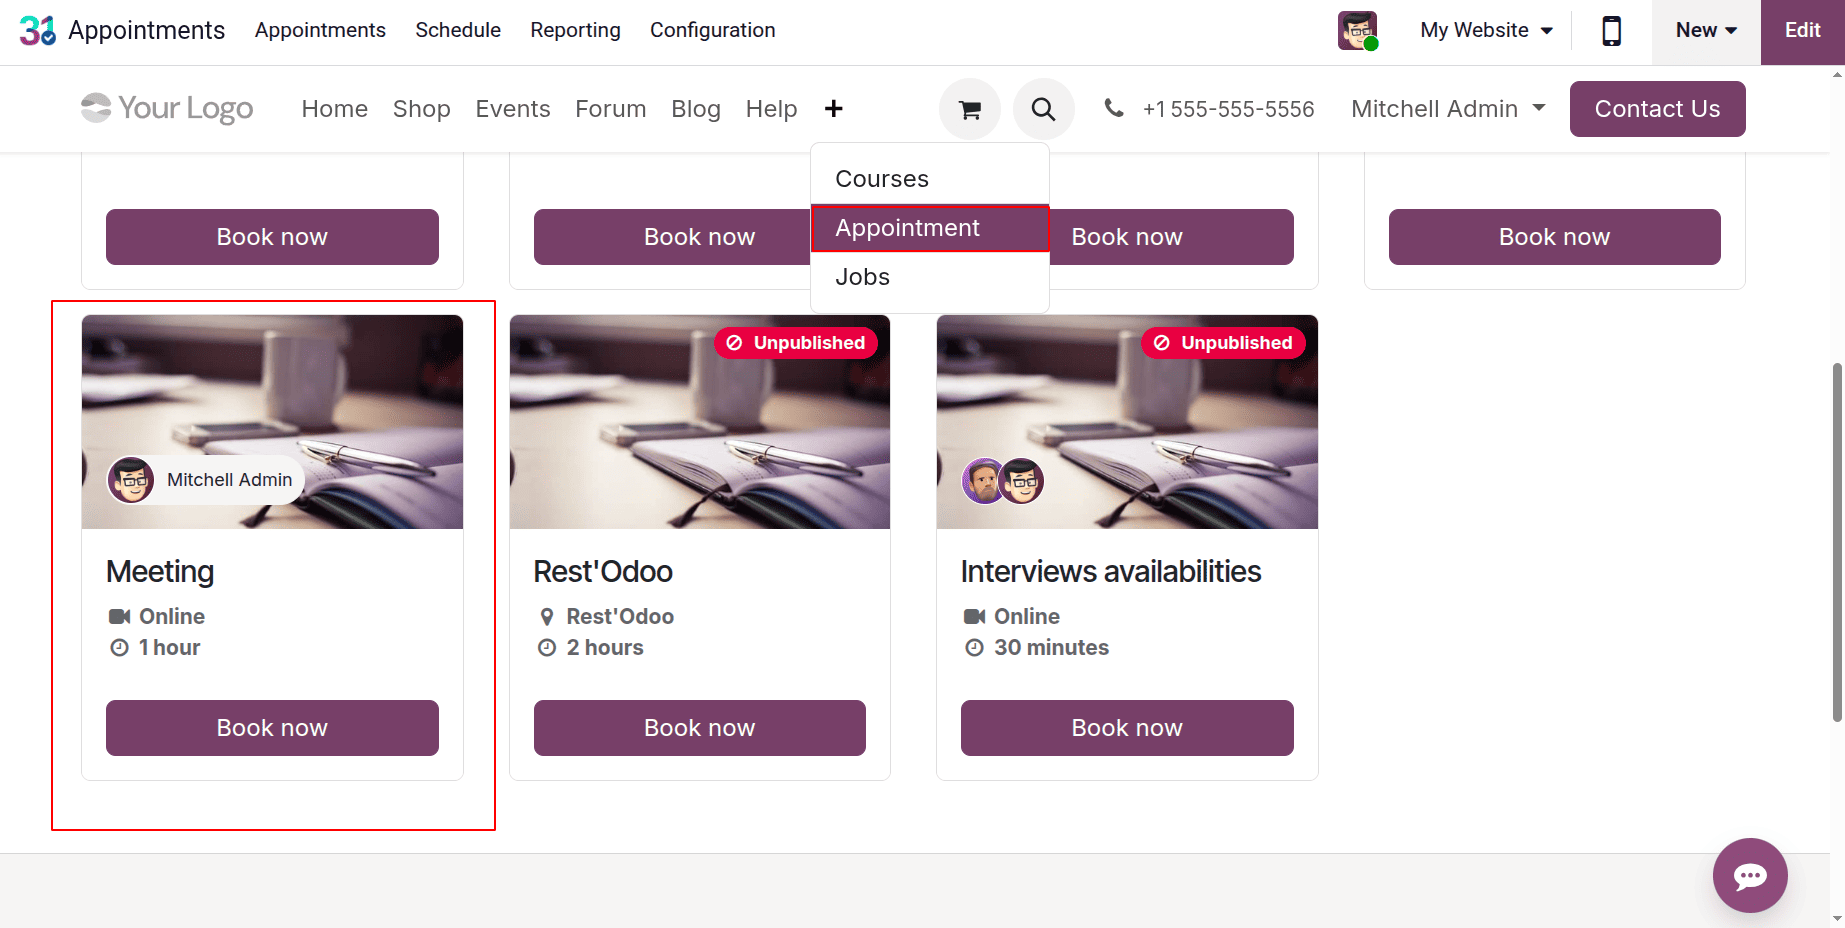Screen dimensions: 1845x928
Task: Click Book now on Interviews availabilities card
Action: (1127, 728)
